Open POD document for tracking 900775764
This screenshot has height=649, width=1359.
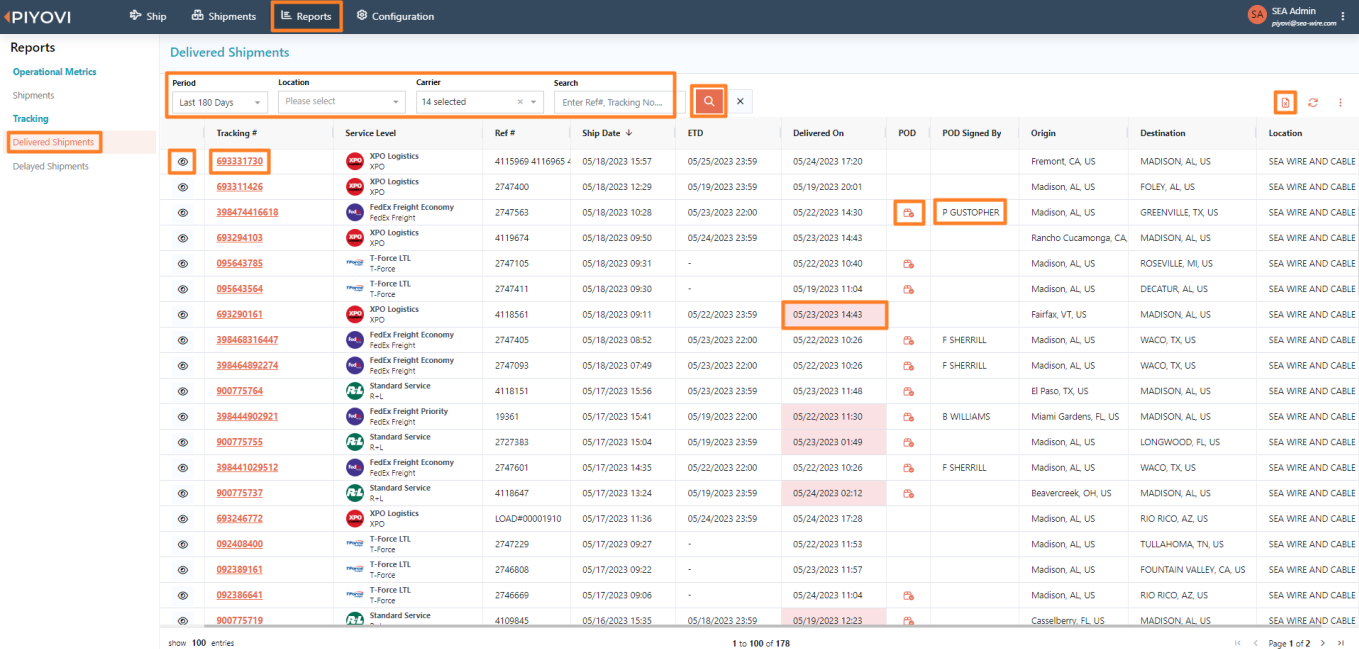908,391
